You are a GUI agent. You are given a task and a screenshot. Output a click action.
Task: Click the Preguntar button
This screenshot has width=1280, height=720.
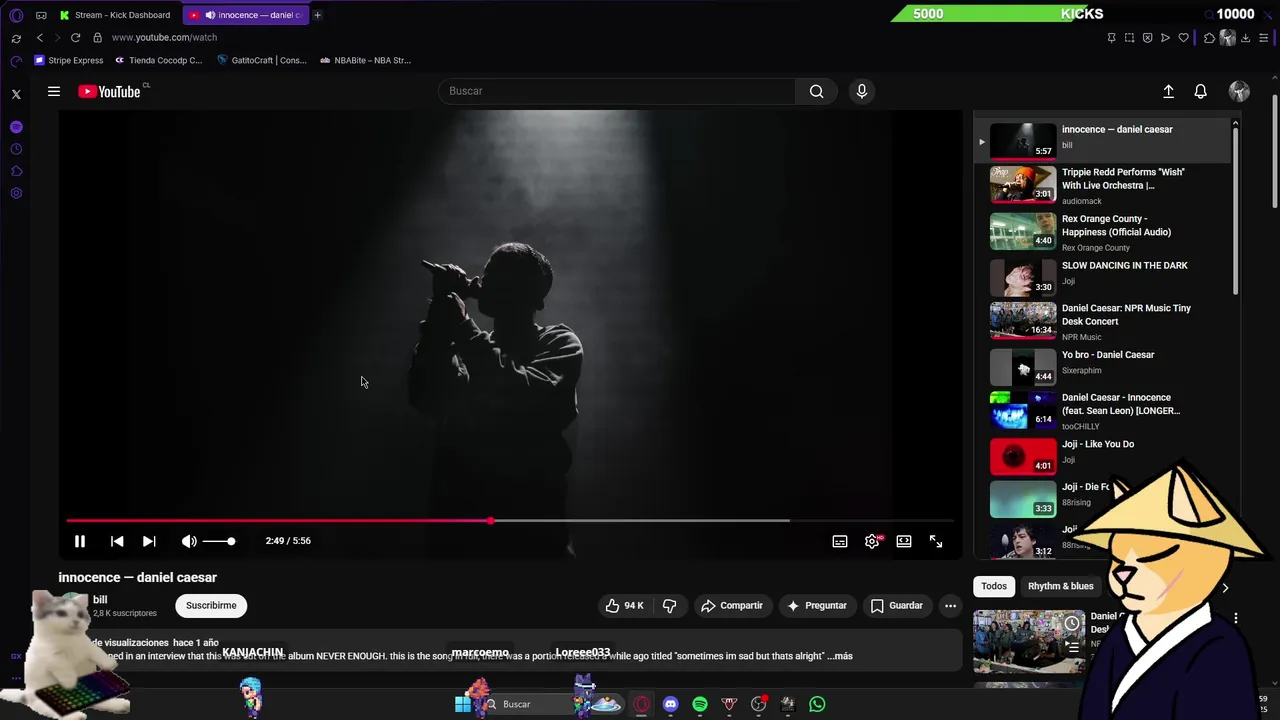point(816,605)
